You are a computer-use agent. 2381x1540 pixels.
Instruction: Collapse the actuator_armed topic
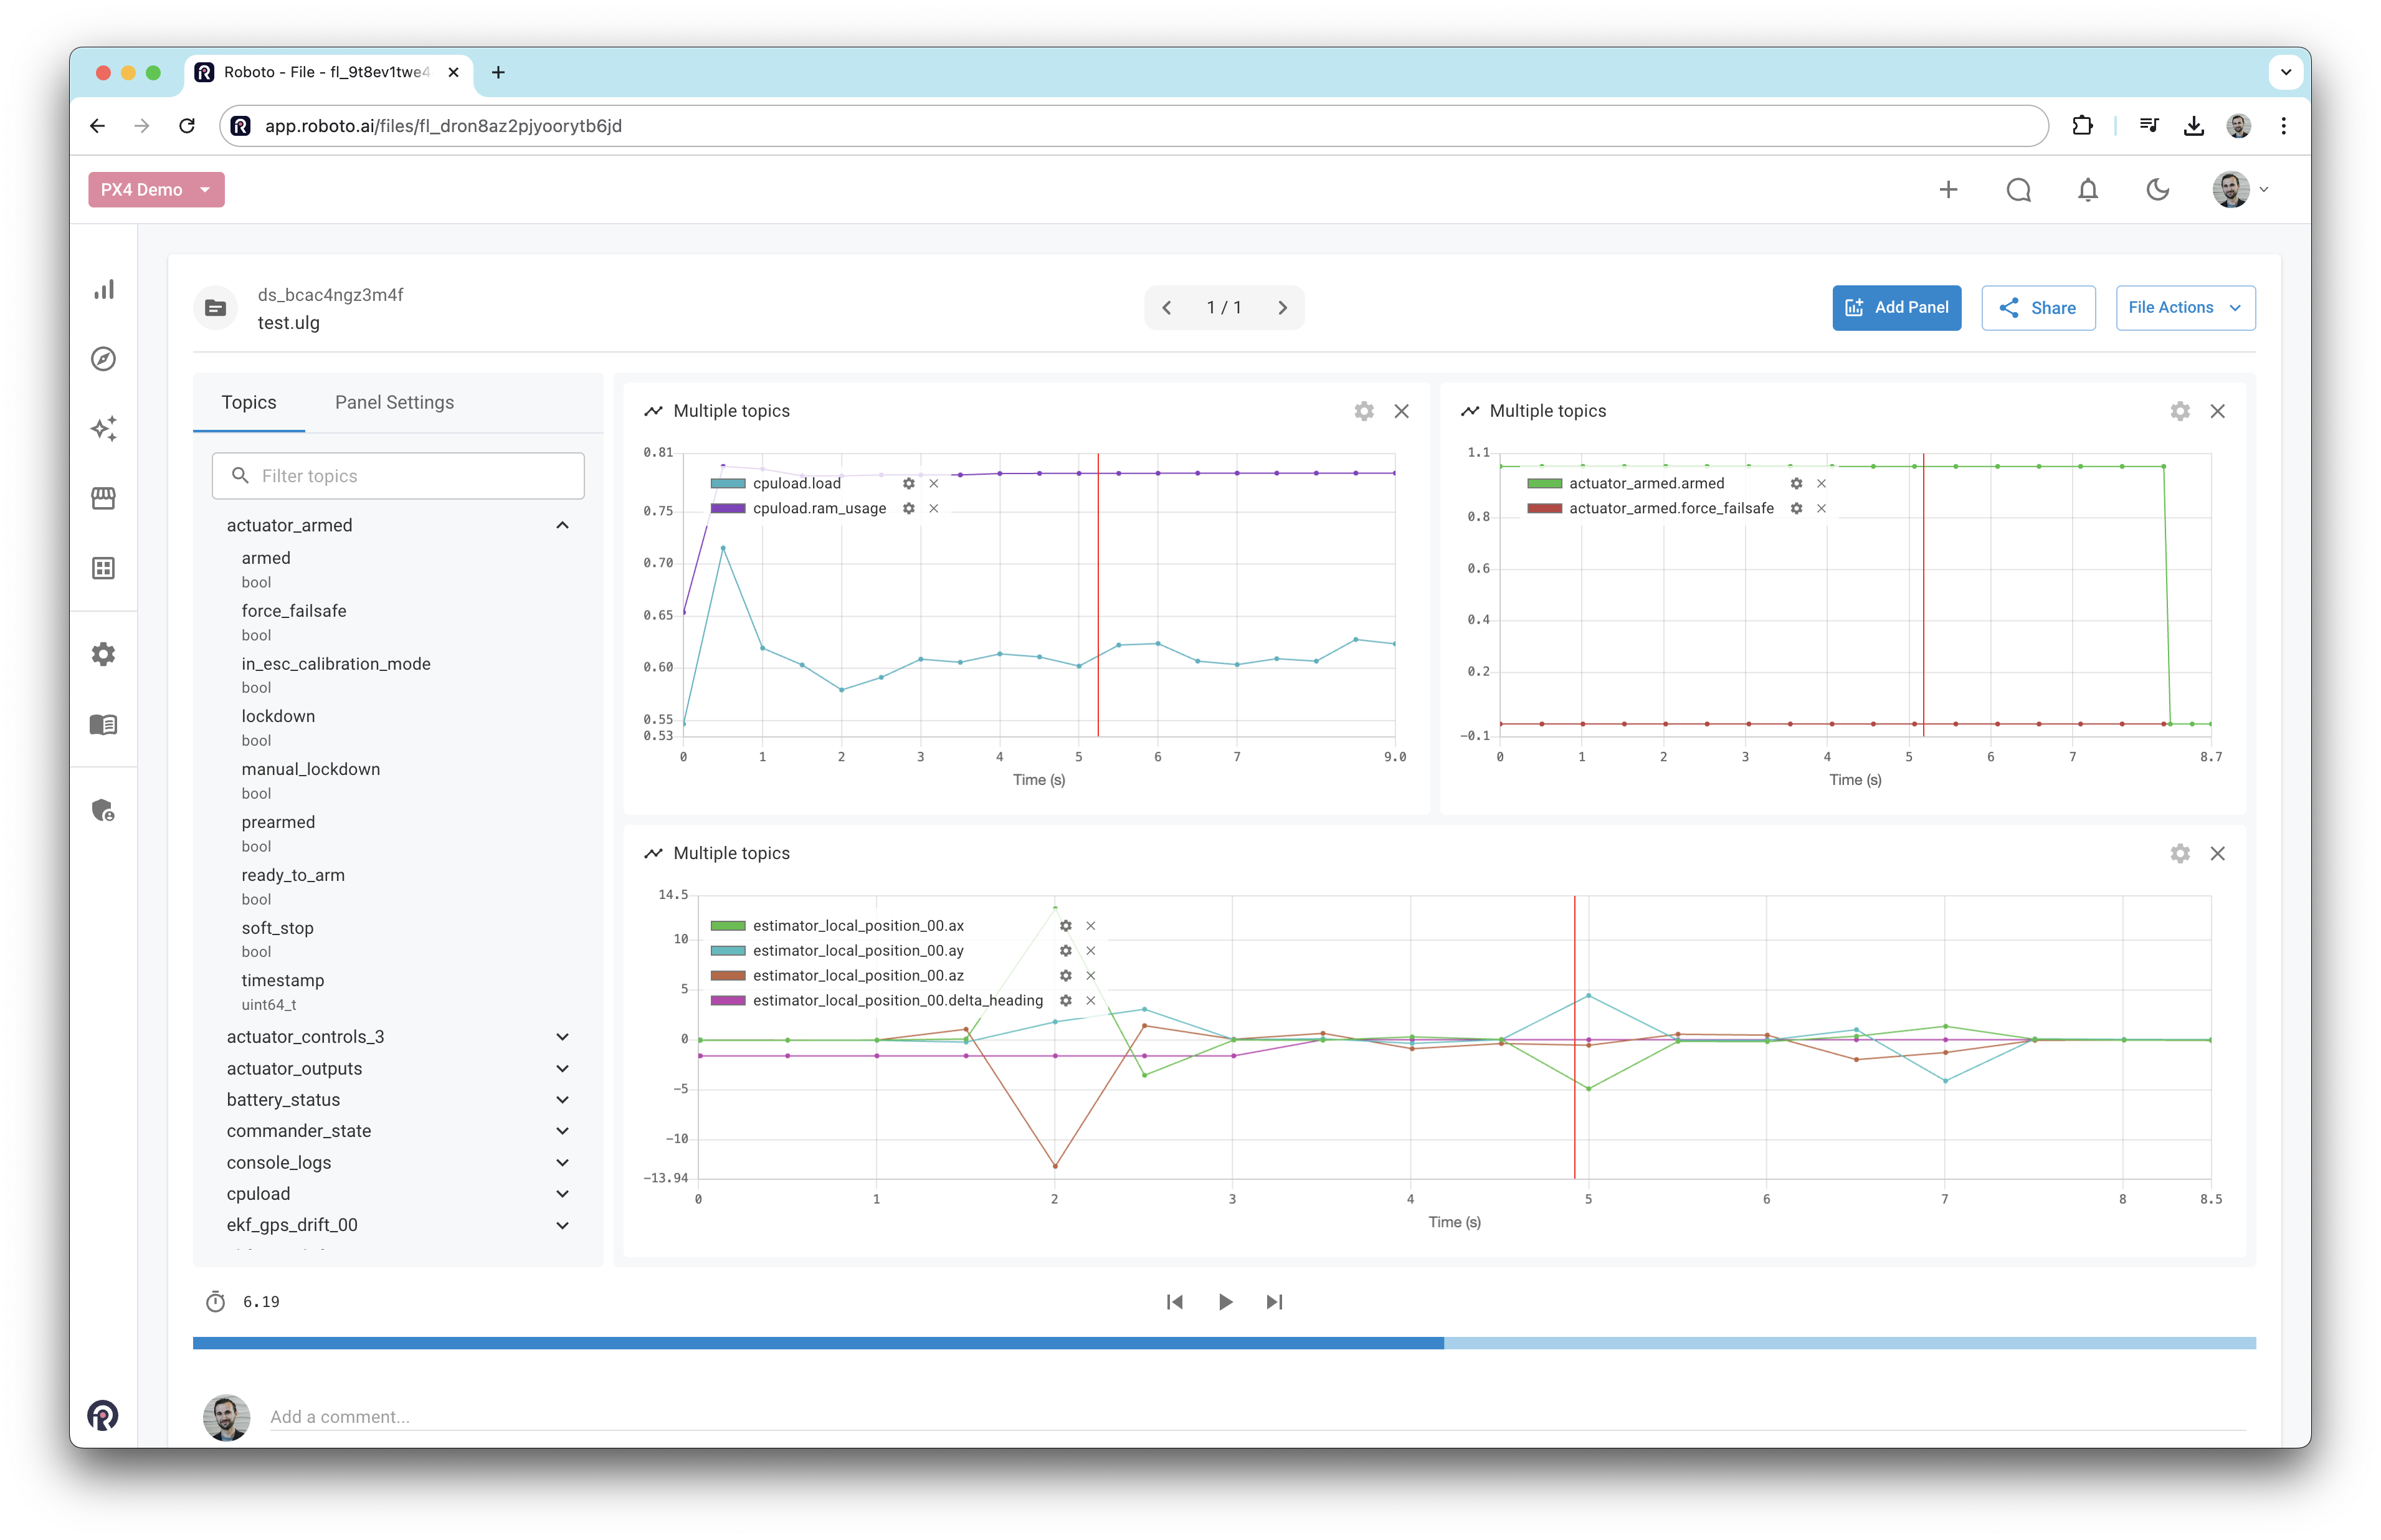pos(562,526)
